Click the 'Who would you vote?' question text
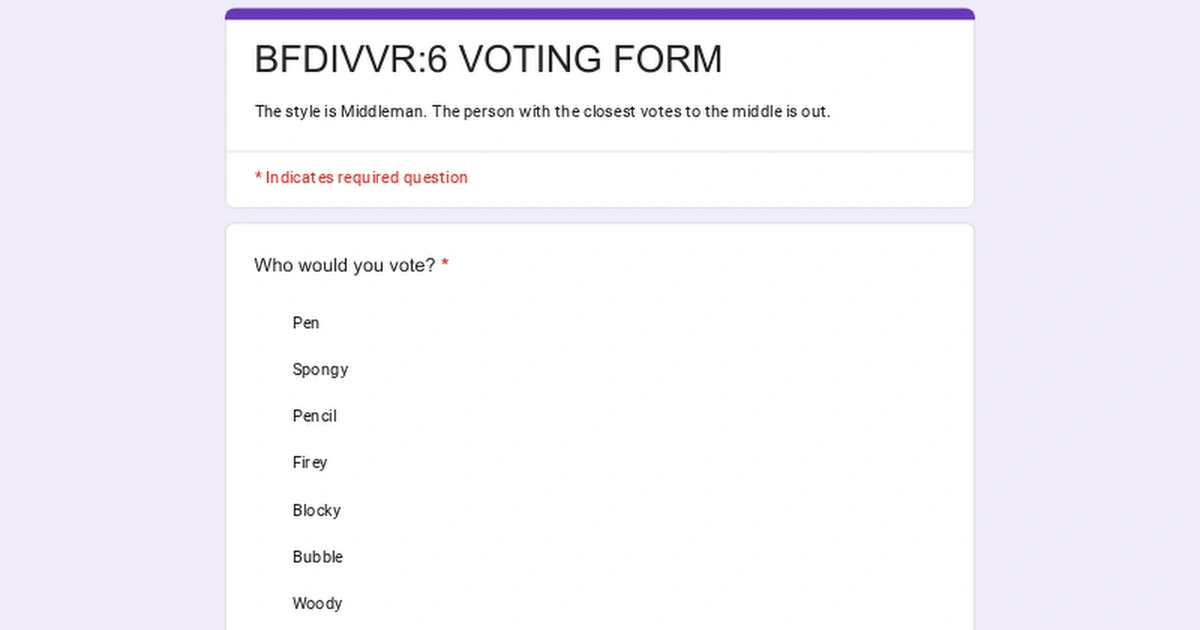The image size is (1200, 630). point(344,266)
